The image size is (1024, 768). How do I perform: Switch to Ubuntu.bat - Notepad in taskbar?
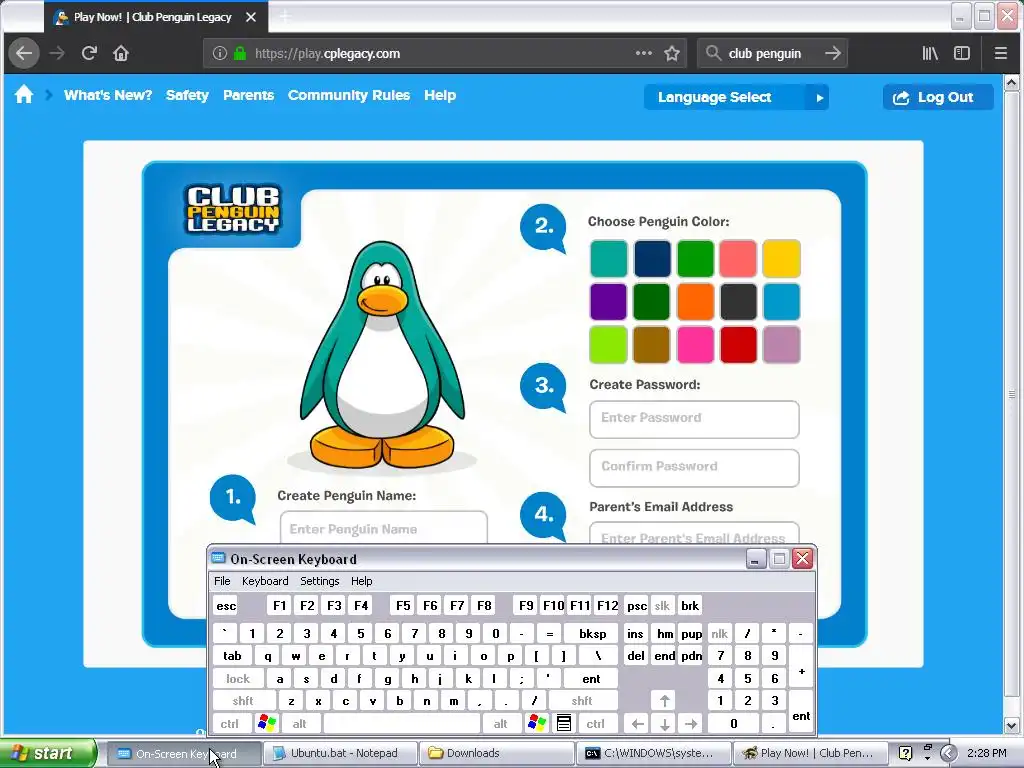pyautogui.click(x=340, y=753)
